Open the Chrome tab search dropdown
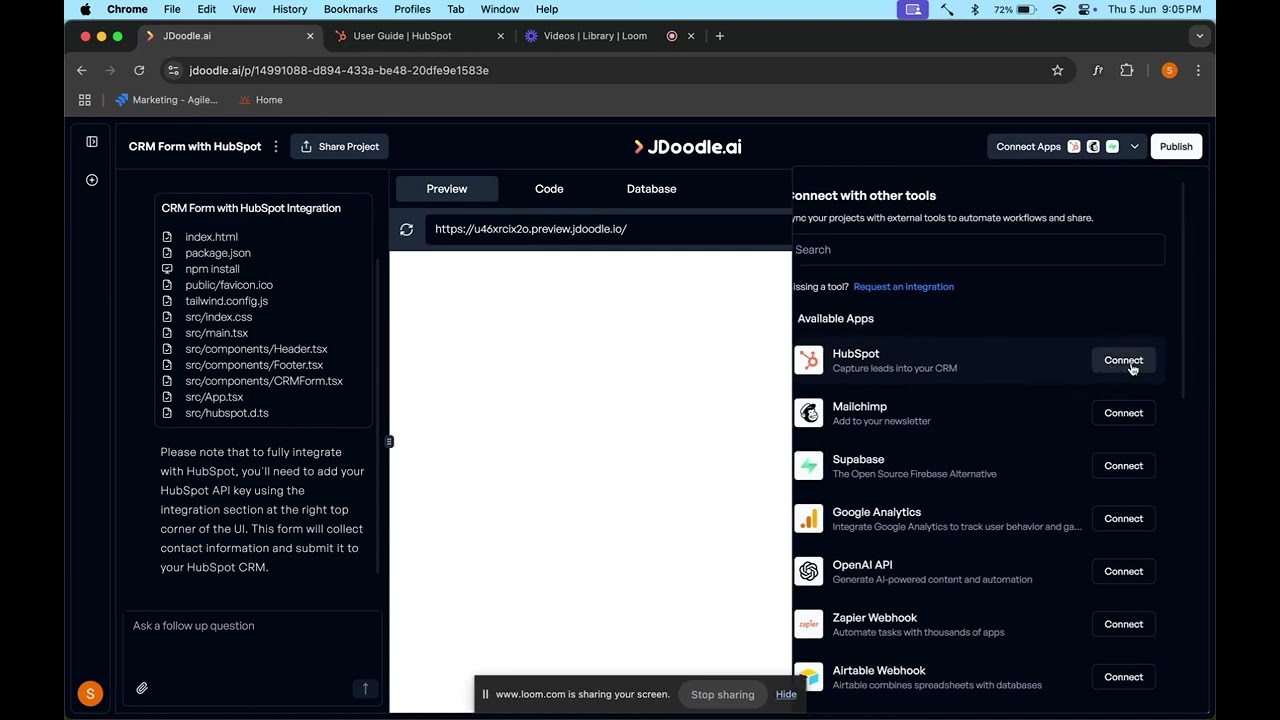Image resolution: width=1280 pixels, height=720 pixels. (x=1199, y=36)
